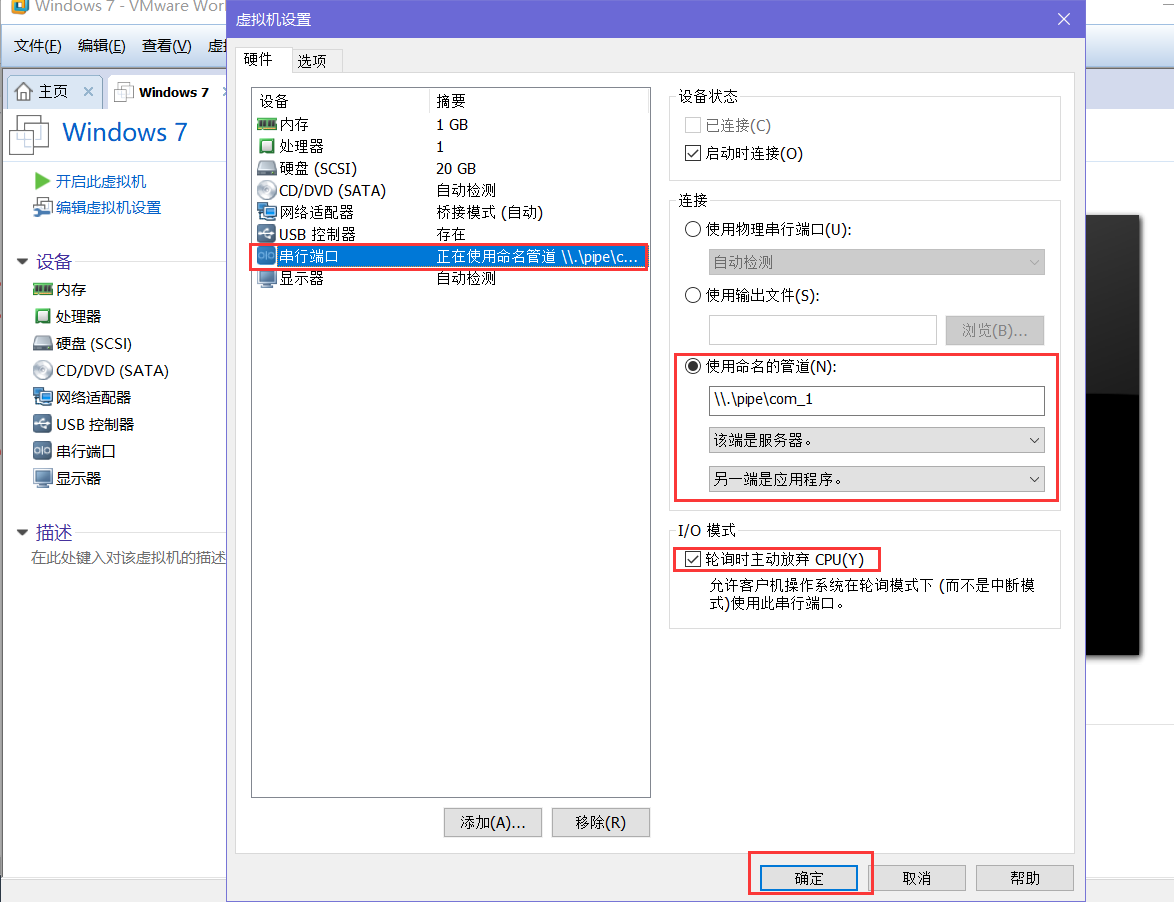The width and height of the screenshot is (1174, 902).
Task: Click the 确定 button
Action: pos(809,878)
